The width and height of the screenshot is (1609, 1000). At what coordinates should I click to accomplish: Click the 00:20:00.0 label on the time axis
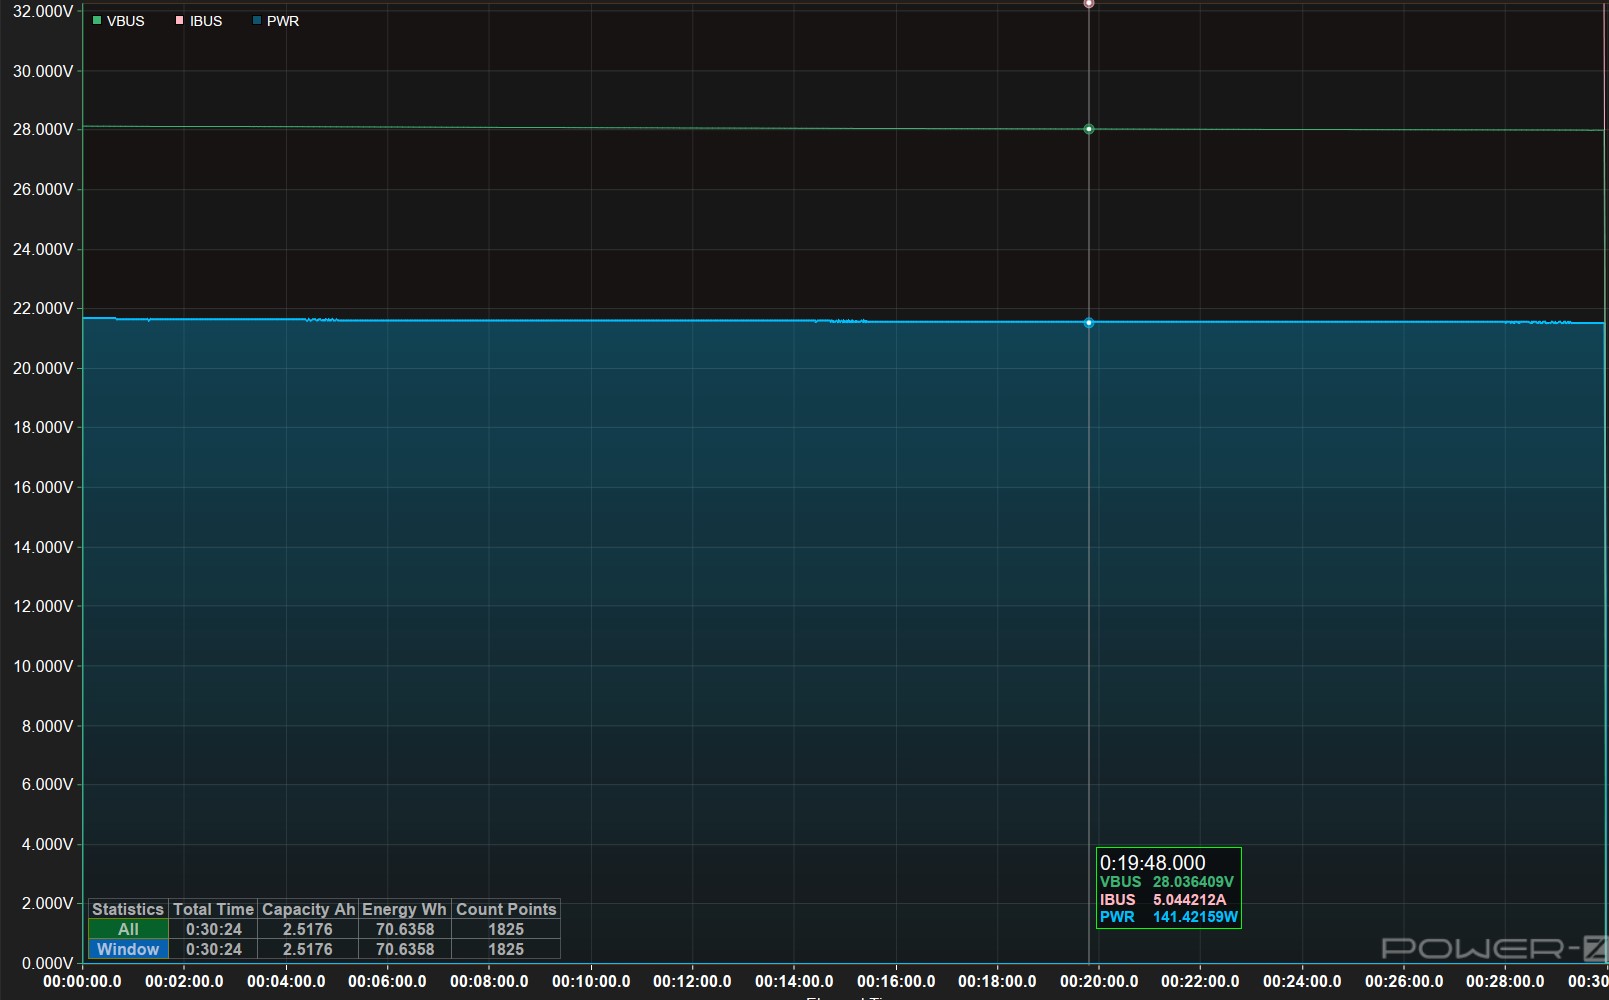pyautogui.click(x=1099, y=982)
